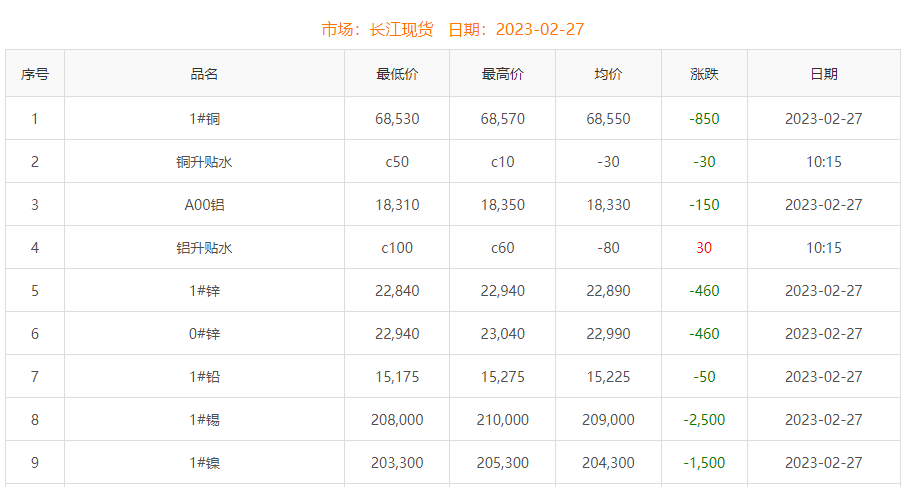Click the -2,500 change value

(704, 420)
